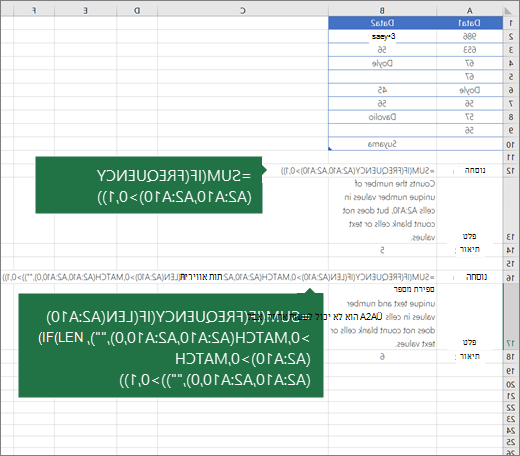Select row 20 header
Screen dimensions: 520x456
click(x=511, y=384)
